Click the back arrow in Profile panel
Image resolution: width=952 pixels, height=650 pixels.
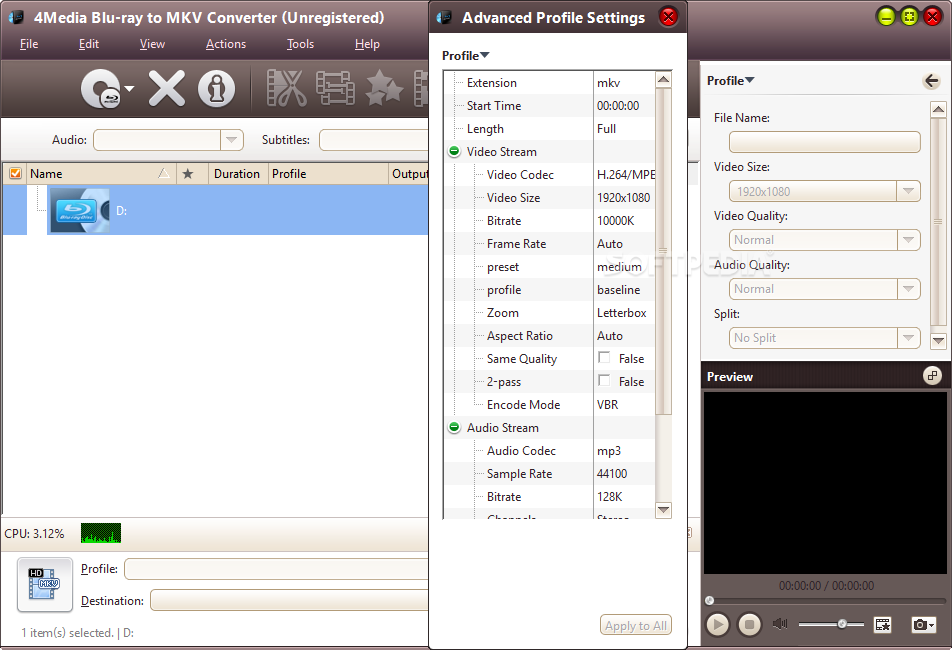[x=931, y=81]
